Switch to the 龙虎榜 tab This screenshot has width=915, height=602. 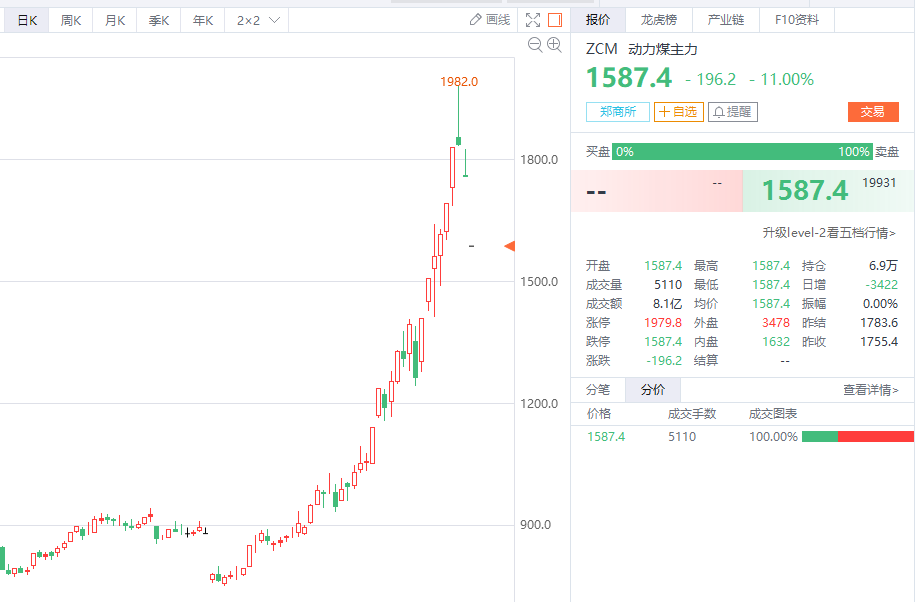658,20
